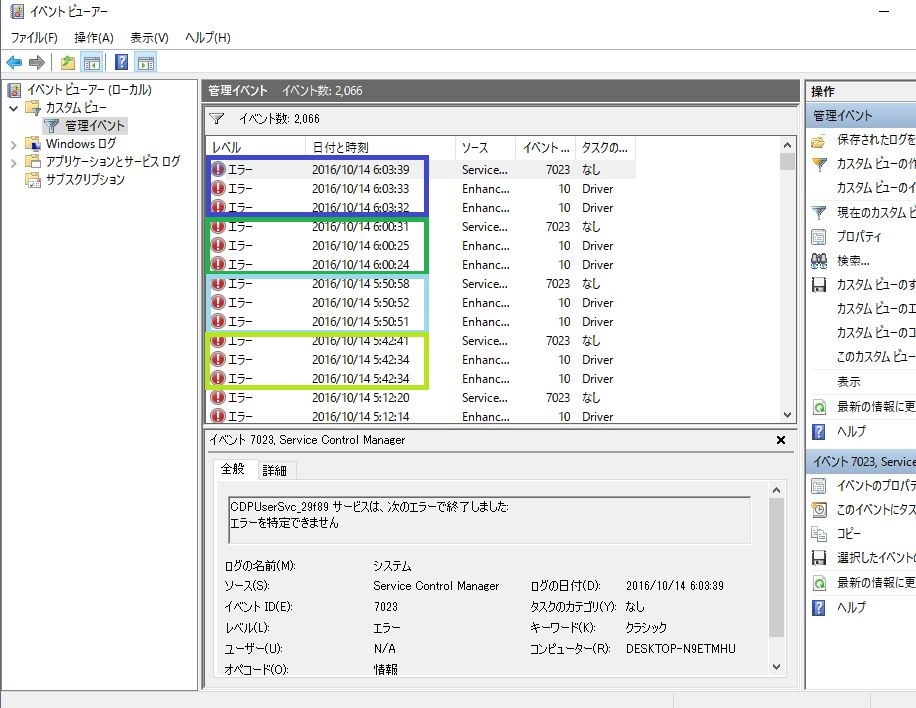Click the funnel icon for カスタム ビューの作成
The height and width of the screenshot is (708, 916).
(x=819, y=164)
